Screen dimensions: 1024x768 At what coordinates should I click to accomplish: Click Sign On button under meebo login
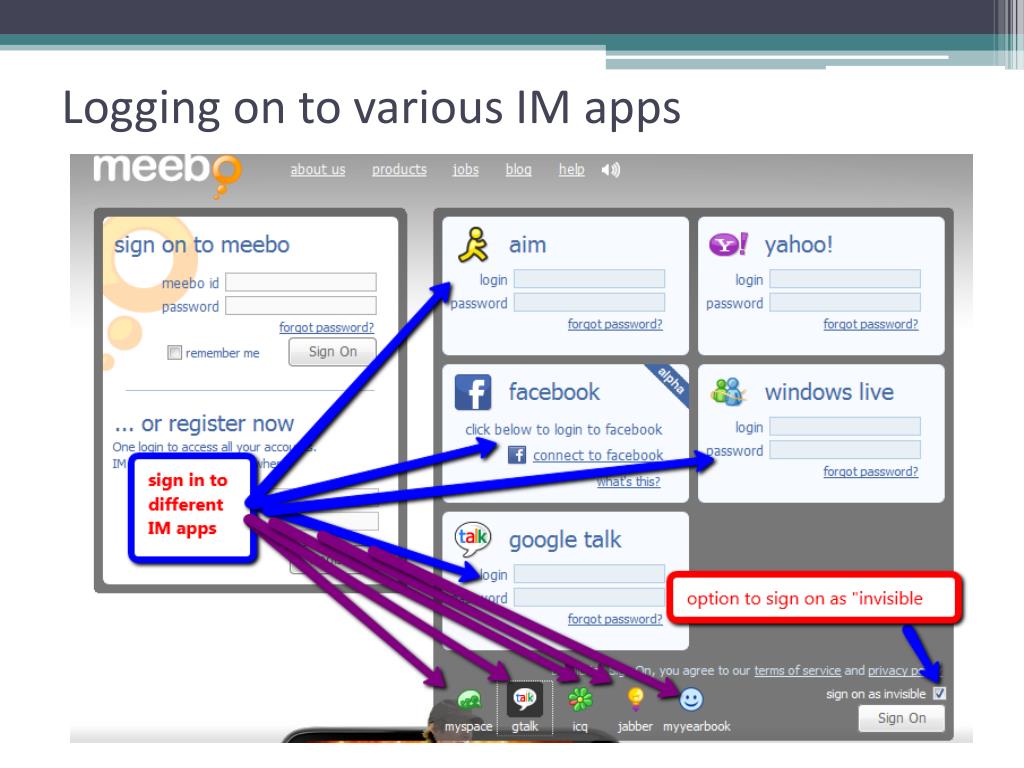332,351
